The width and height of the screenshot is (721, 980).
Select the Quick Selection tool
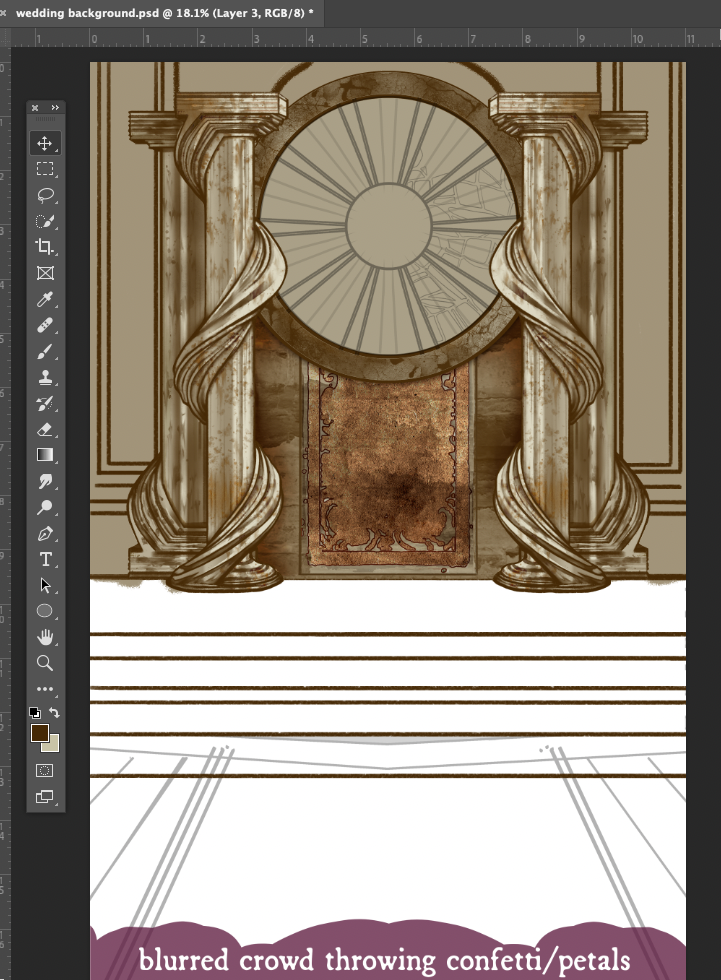point(45,221)
